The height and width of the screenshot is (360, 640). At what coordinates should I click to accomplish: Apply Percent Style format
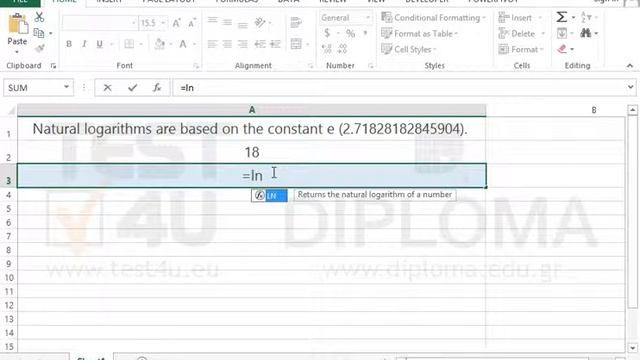click(x=350, y=33)
